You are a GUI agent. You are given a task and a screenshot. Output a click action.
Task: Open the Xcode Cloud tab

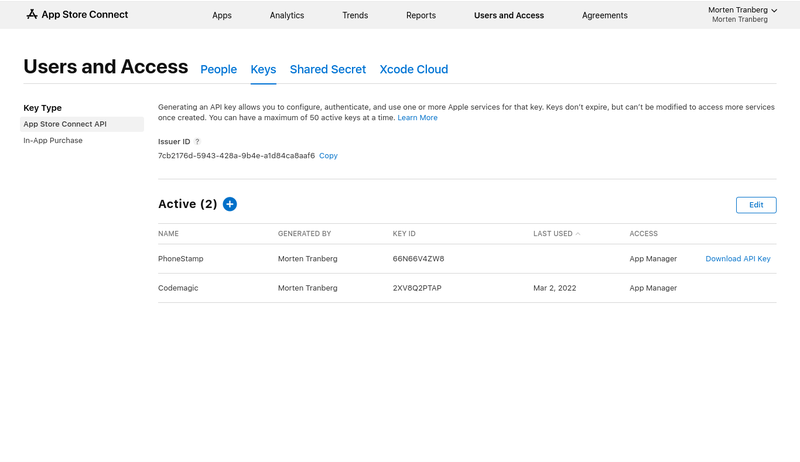coord(414,69)
